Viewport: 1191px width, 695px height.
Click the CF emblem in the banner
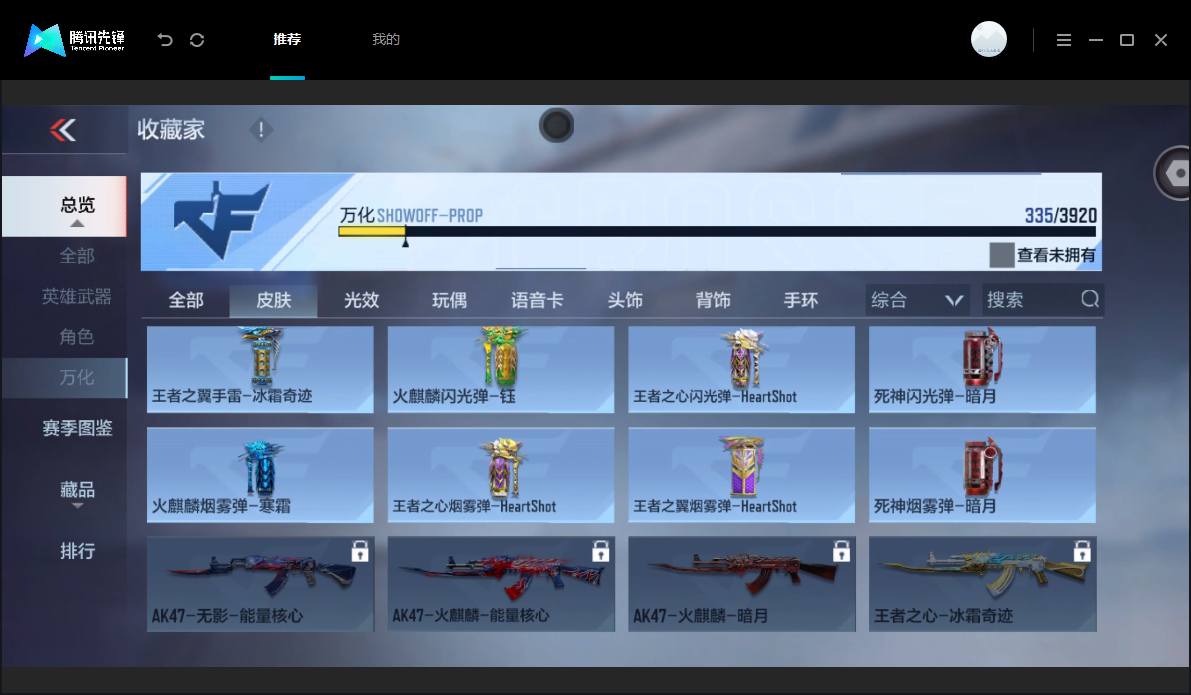click(220, 220)
